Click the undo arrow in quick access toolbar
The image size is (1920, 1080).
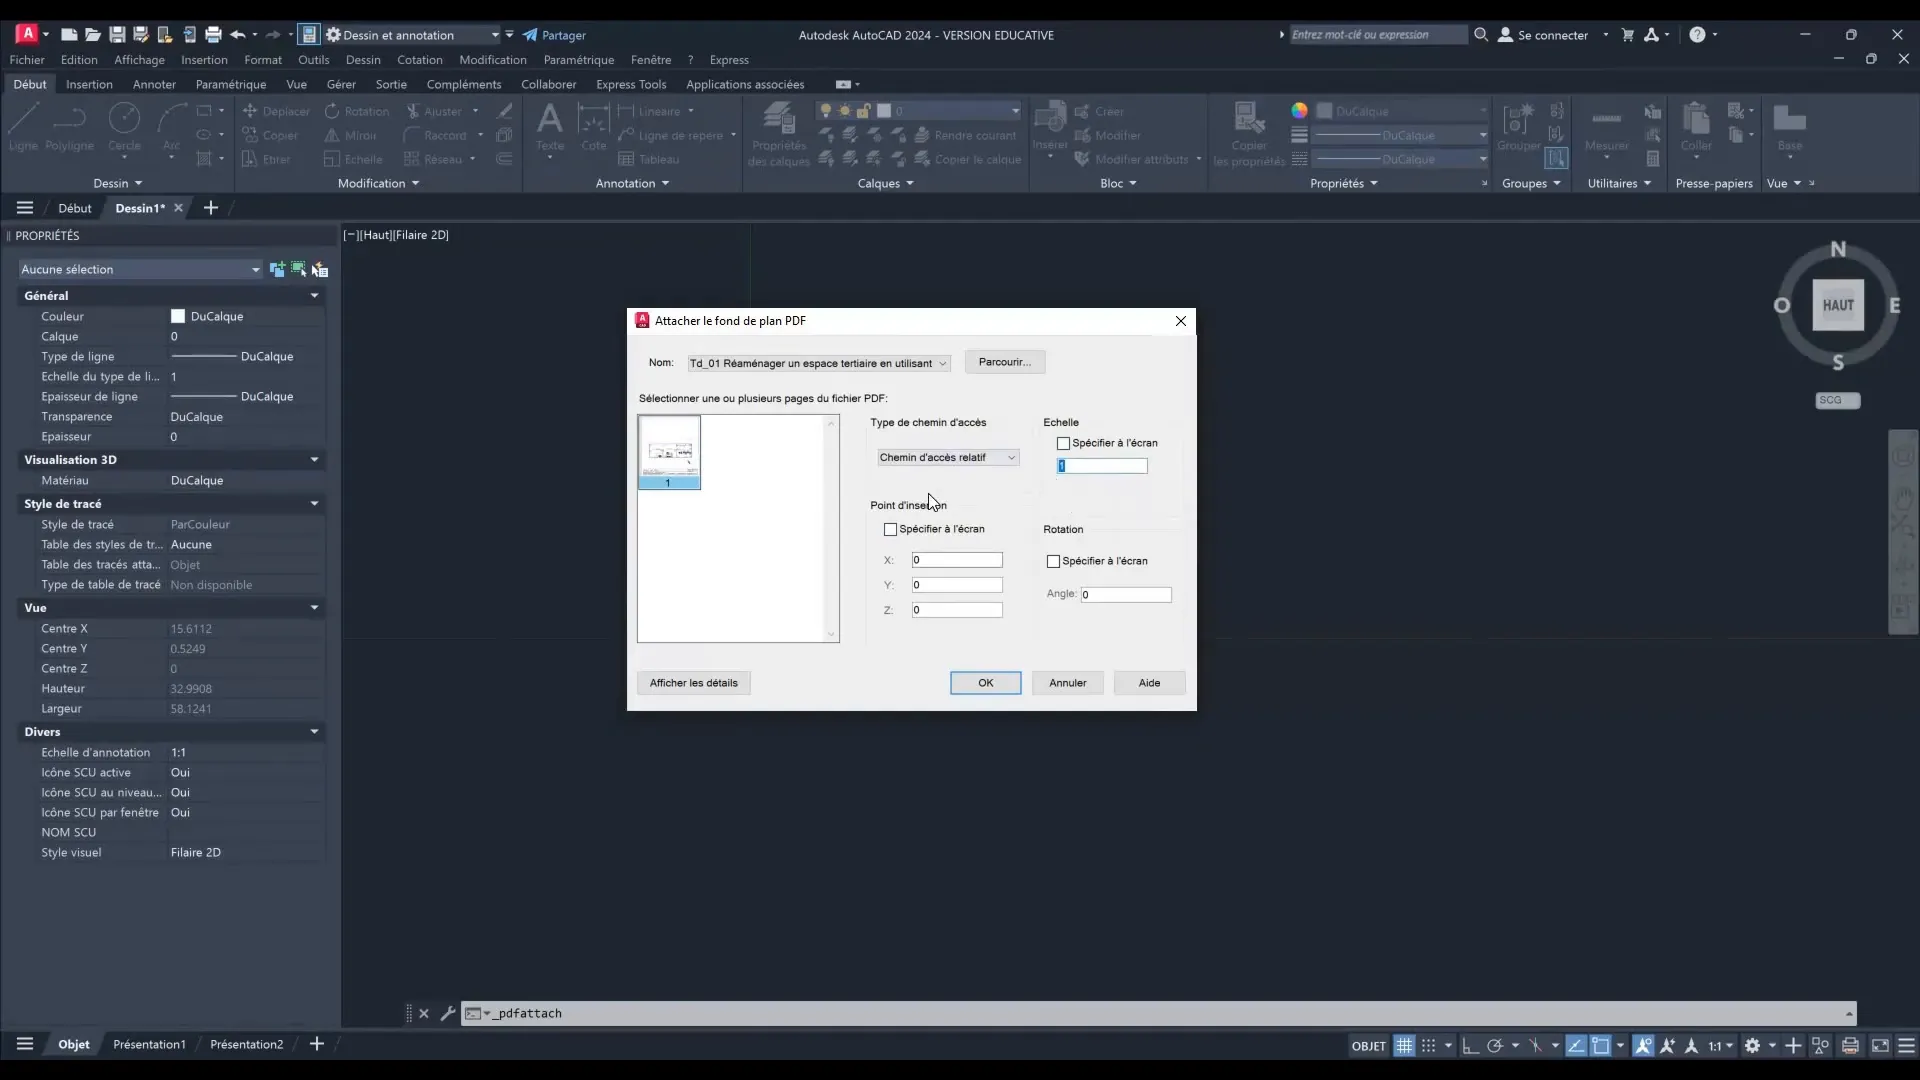coord(237,35)
